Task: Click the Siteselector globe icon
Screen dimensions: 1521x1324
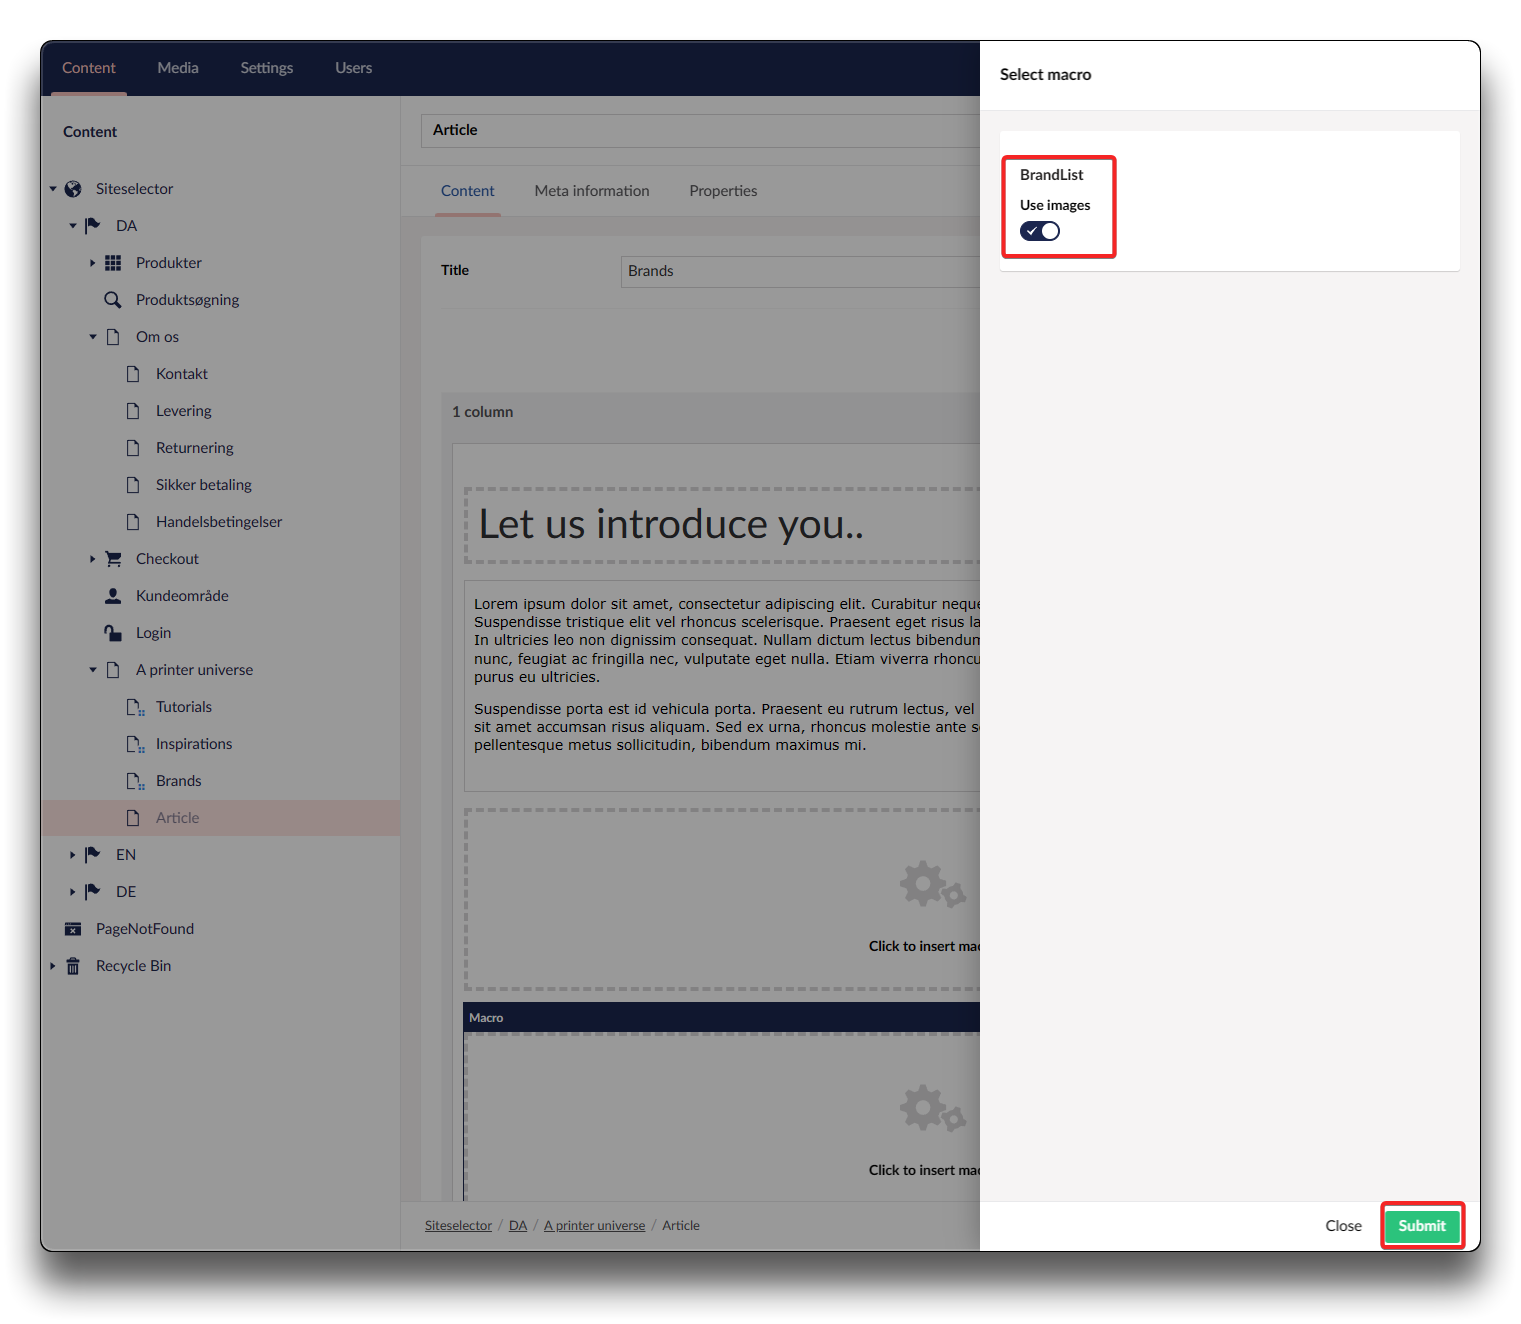Action: point(73,189)
